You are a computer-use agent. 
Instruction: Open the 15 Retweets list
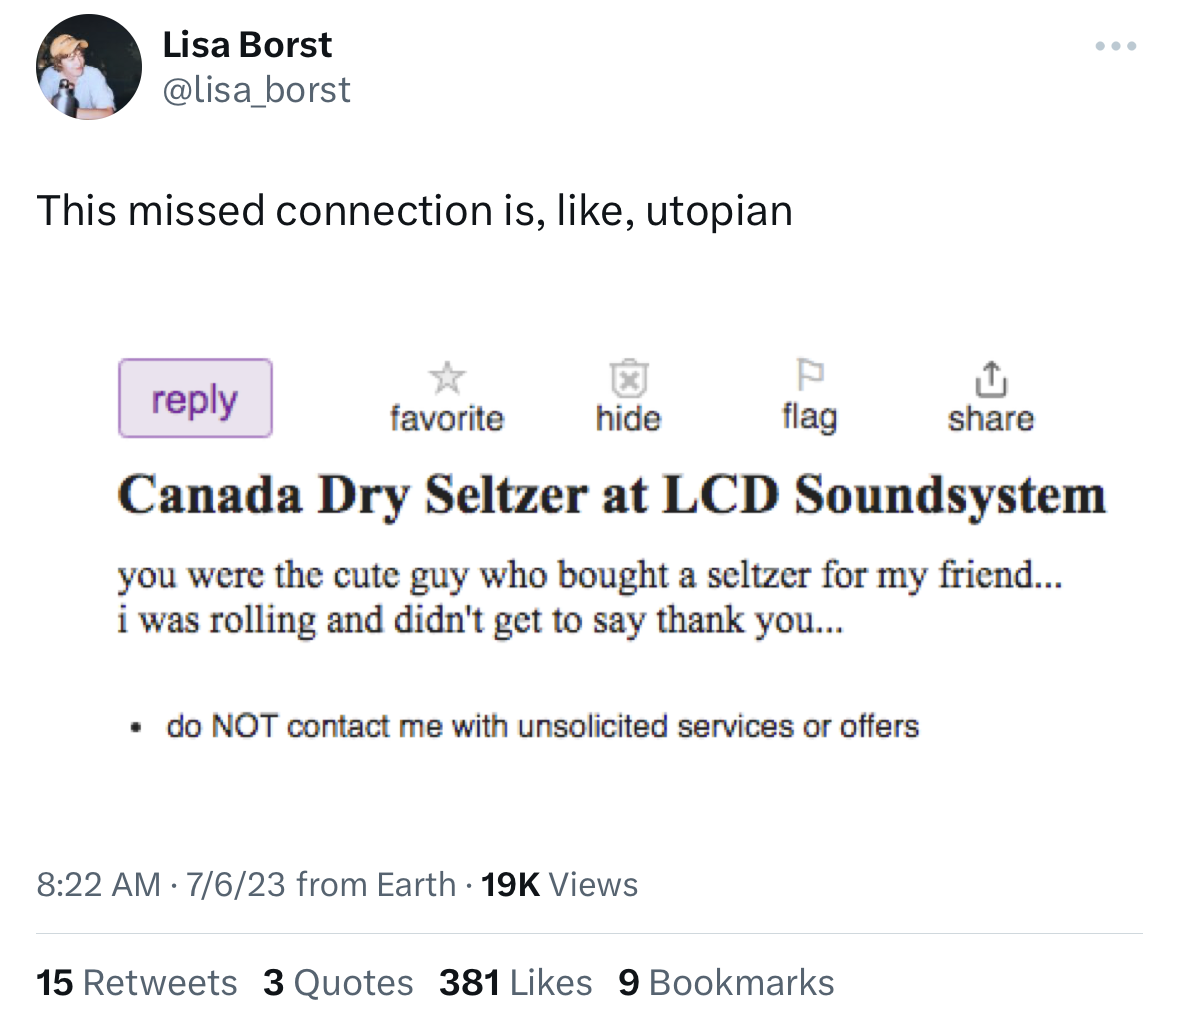click(136, 982)
